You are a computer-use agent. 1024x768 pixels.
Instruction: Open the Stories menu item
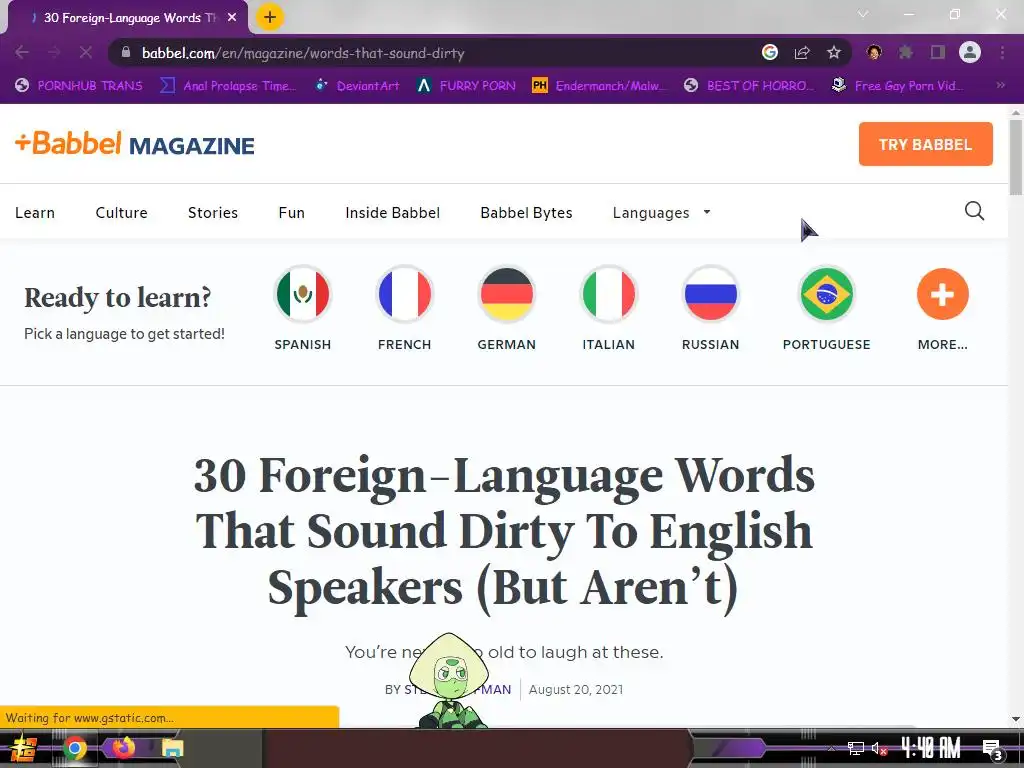tap(213, 213)
